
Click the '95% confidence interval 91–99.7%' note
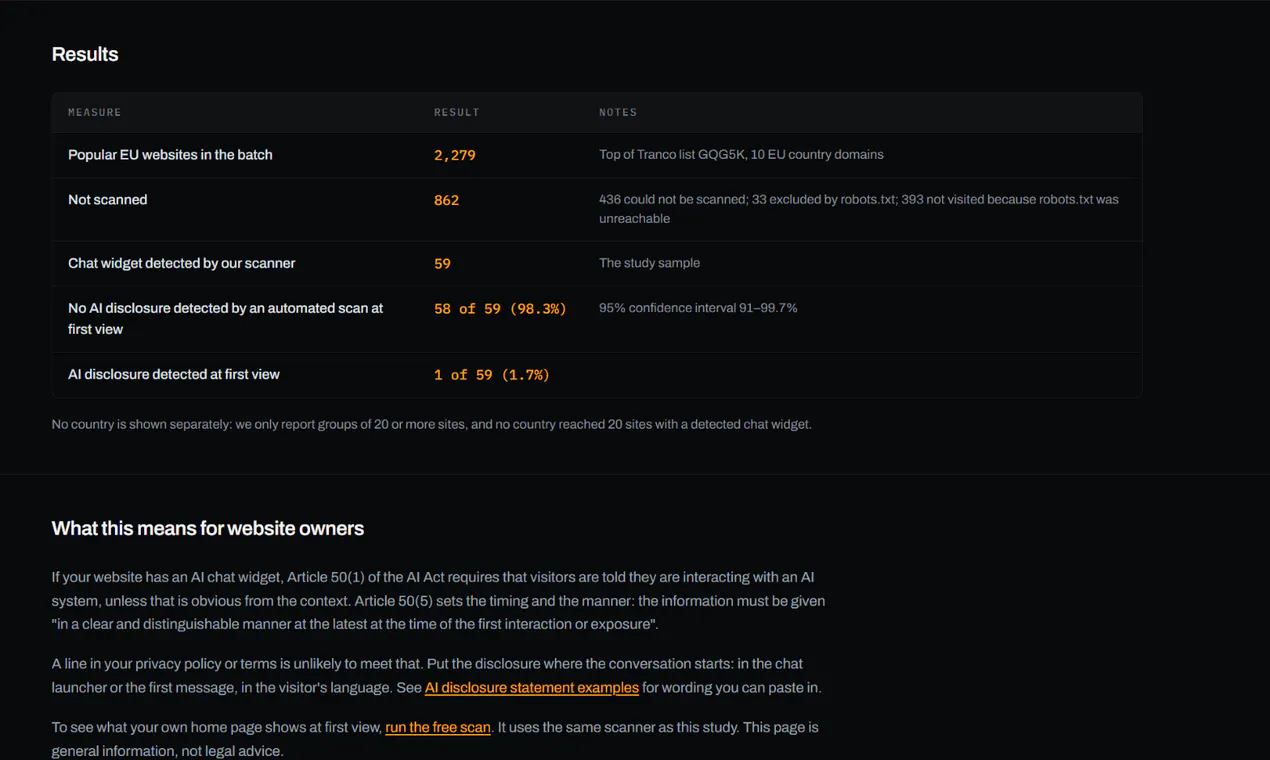[x=698, y=308]
